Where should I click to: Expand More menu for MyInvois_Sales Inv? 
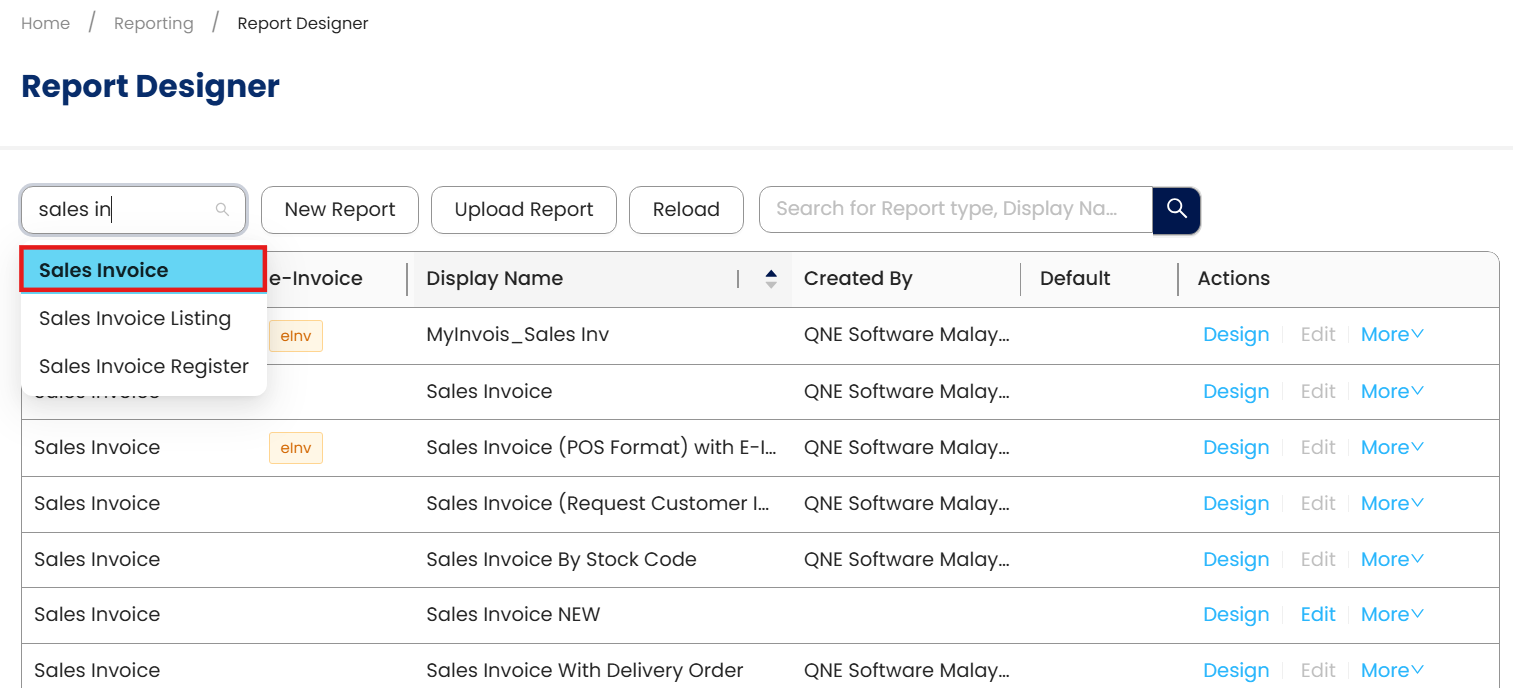pyautogui.click(x=1392, y=335)
